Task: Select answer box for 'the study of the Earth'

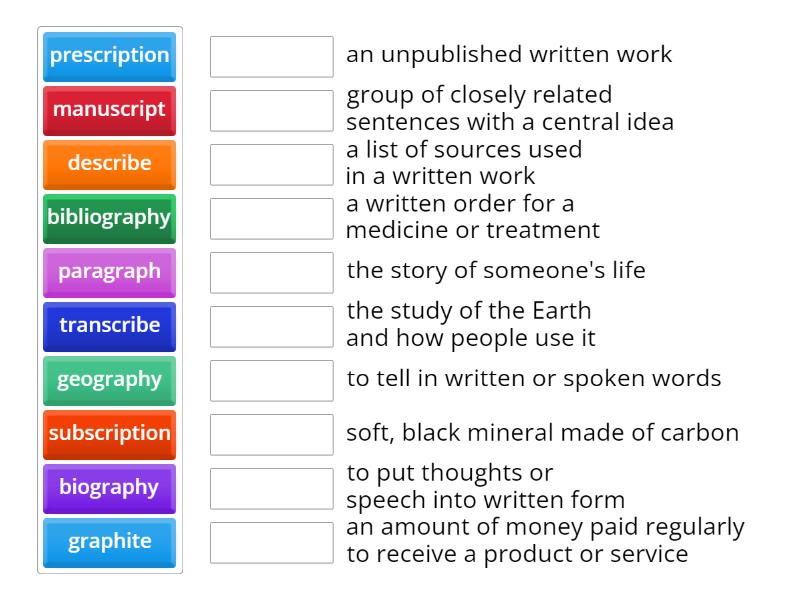Action: [x=272, y=327]
